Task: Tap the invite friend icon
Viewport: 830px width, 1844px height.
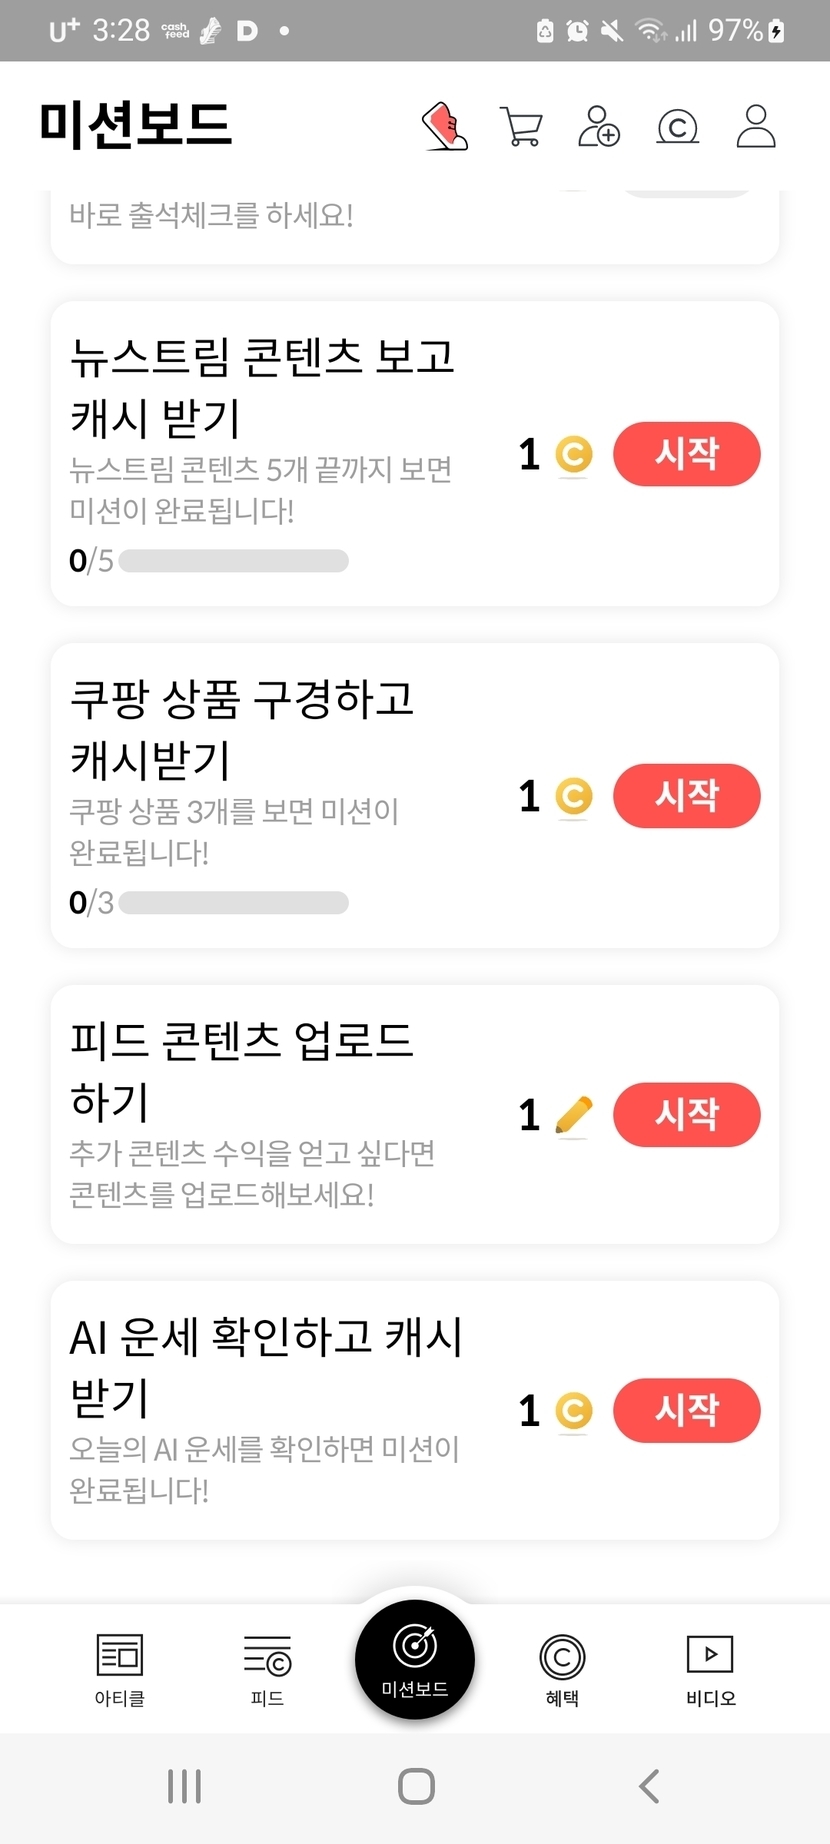Action: tap(599, 127)
